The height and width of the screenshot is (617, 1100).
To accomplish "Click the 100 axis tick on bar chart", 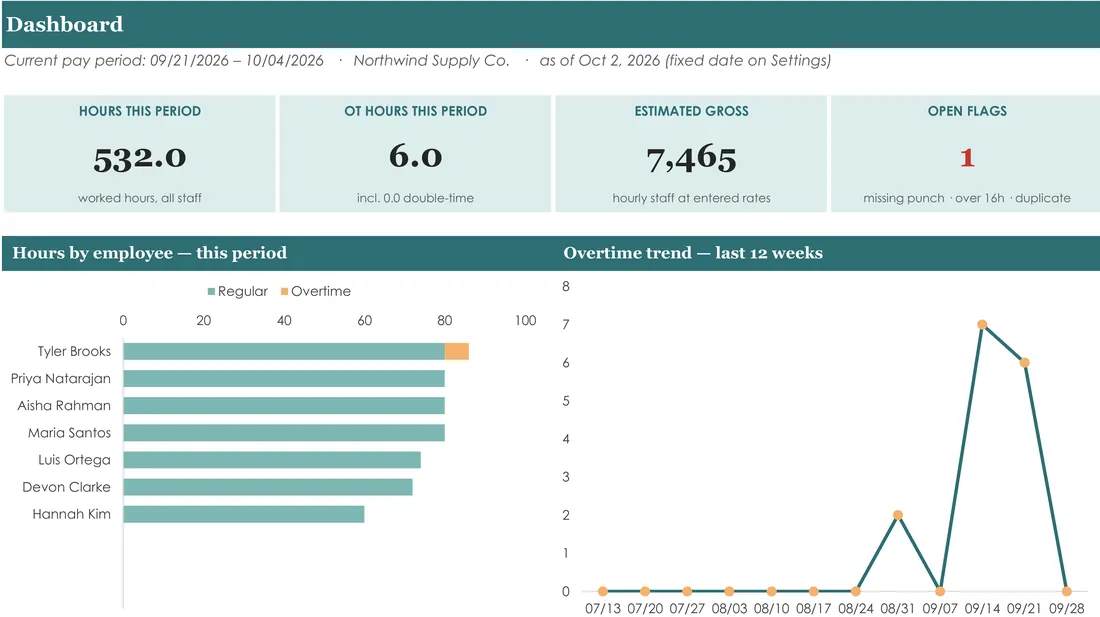I will pyautogui.click(x=525, y=320).
